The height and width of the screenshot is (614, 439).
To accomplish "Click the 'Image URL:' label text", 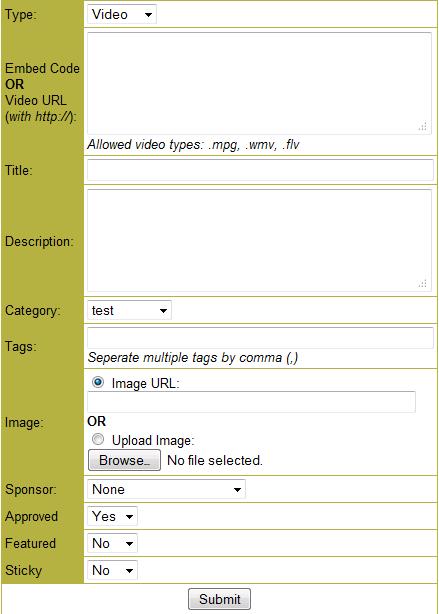I will [145, 383].
